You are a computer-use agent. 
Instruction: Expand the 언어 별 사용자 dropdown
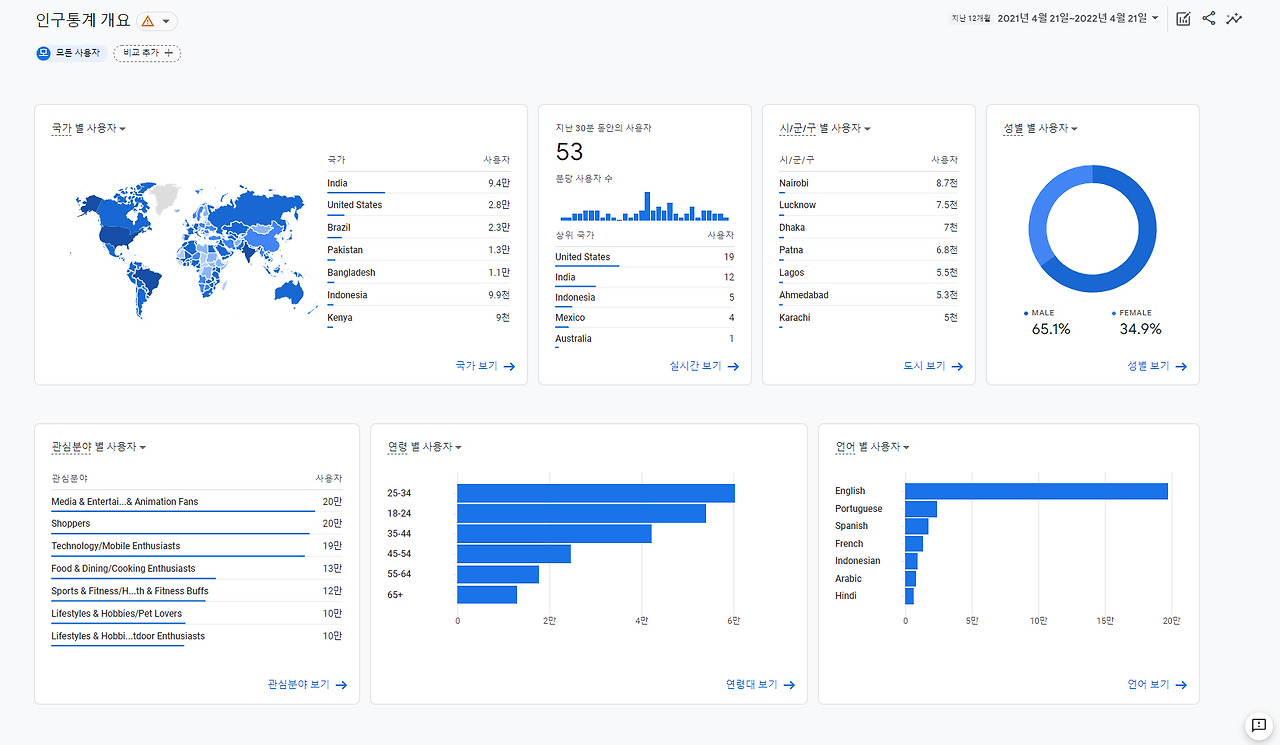[872, 447]
